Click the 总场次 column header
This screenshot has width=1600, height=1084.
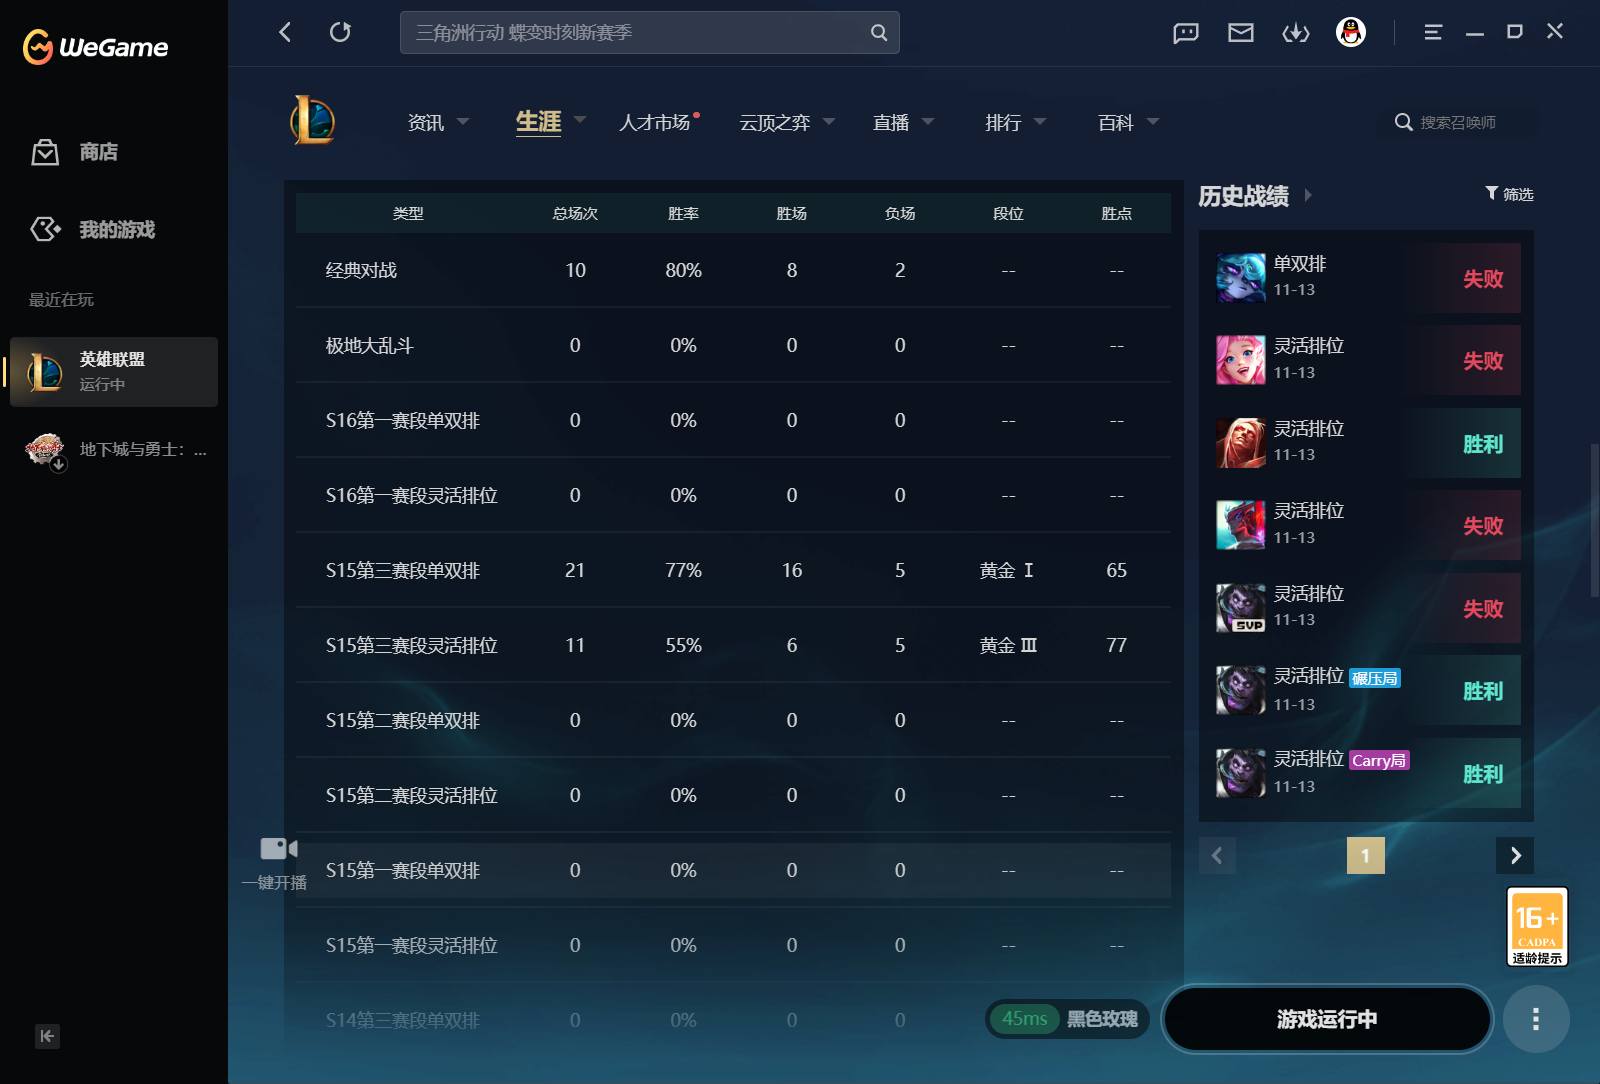(x=575, y=213)
